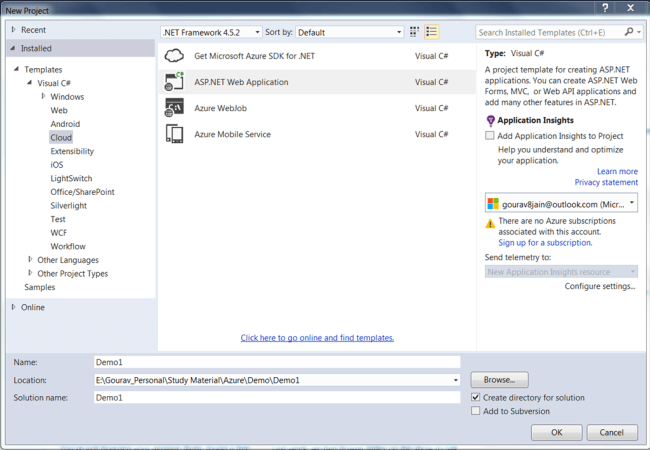
Task: Expand the Windows tree node
Action: pos(43,96)
